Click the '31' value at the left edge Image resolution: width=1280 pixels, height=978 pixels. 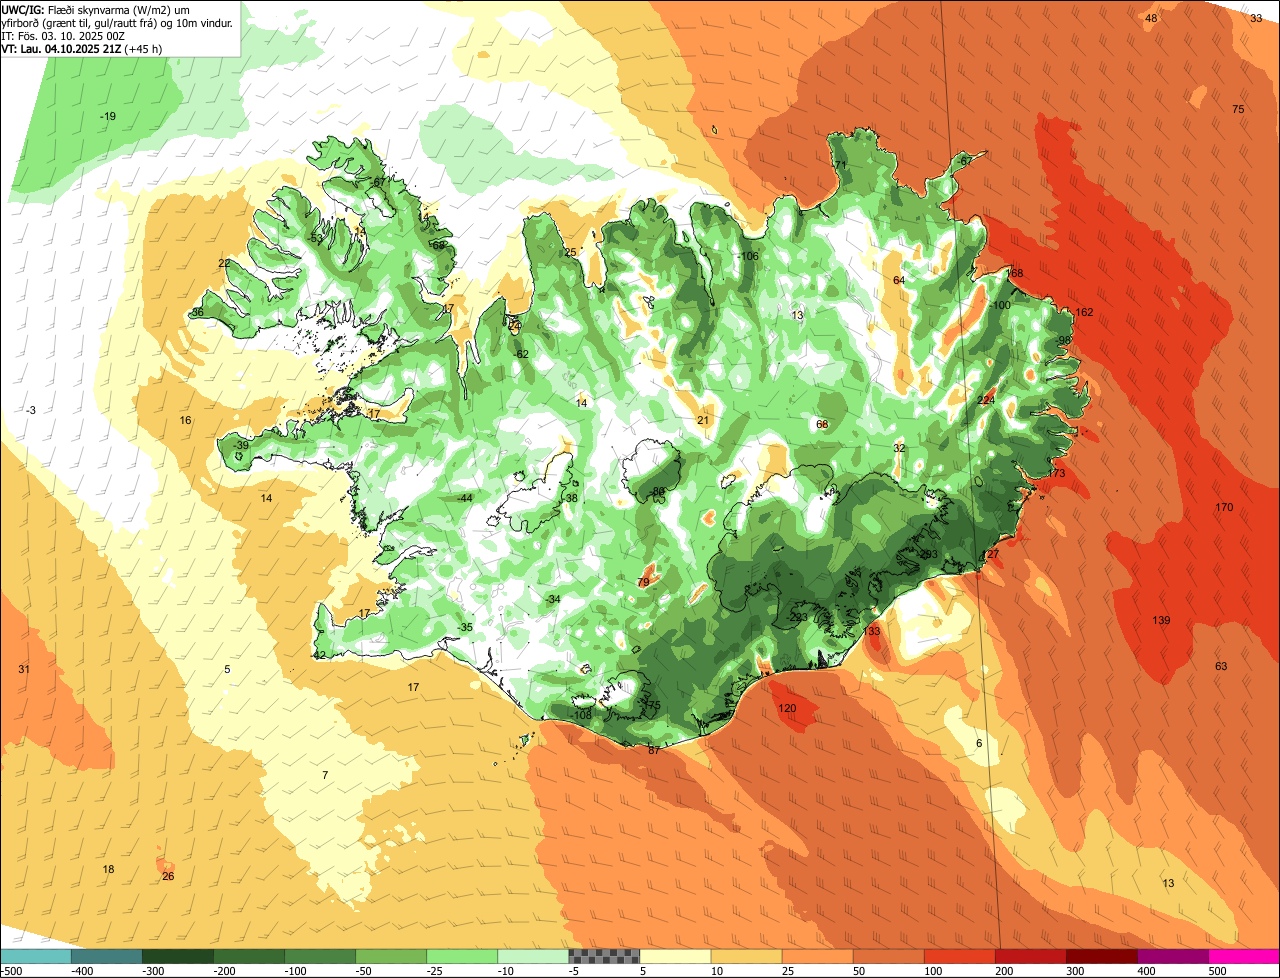coord(24,669)
